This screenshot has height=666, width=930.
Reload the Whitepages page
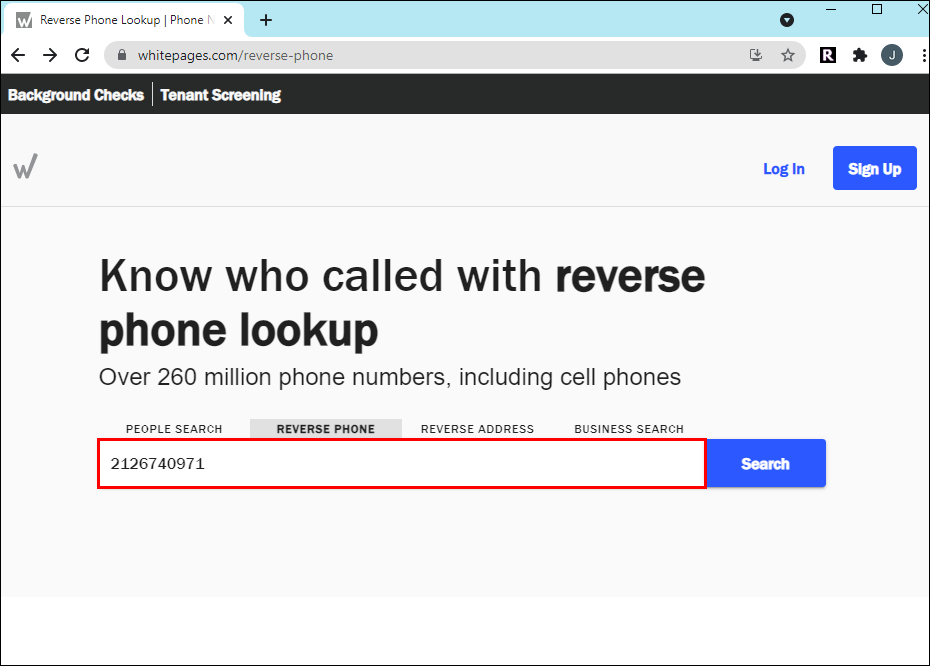click(82, 55)
